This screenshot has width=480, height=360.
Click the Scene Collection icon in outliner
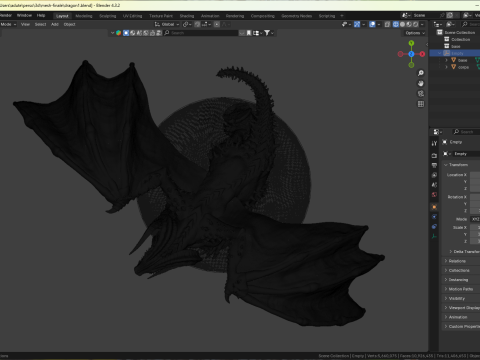pyautogui.click(x=440, y=32)
